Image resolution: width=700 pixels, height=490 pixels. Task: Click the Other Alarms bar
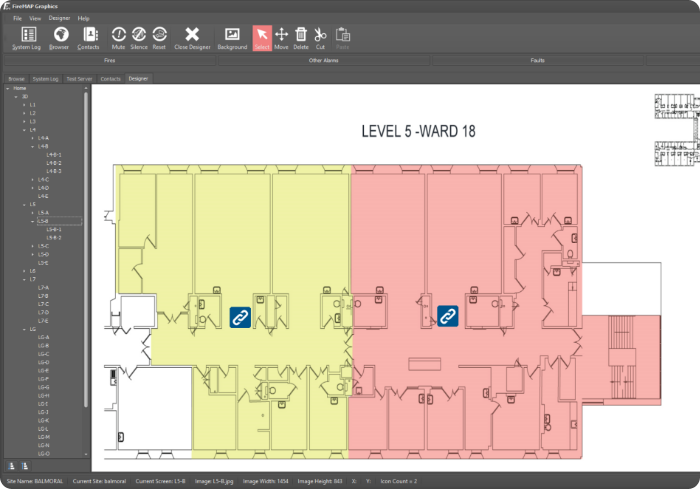point(323,60)
